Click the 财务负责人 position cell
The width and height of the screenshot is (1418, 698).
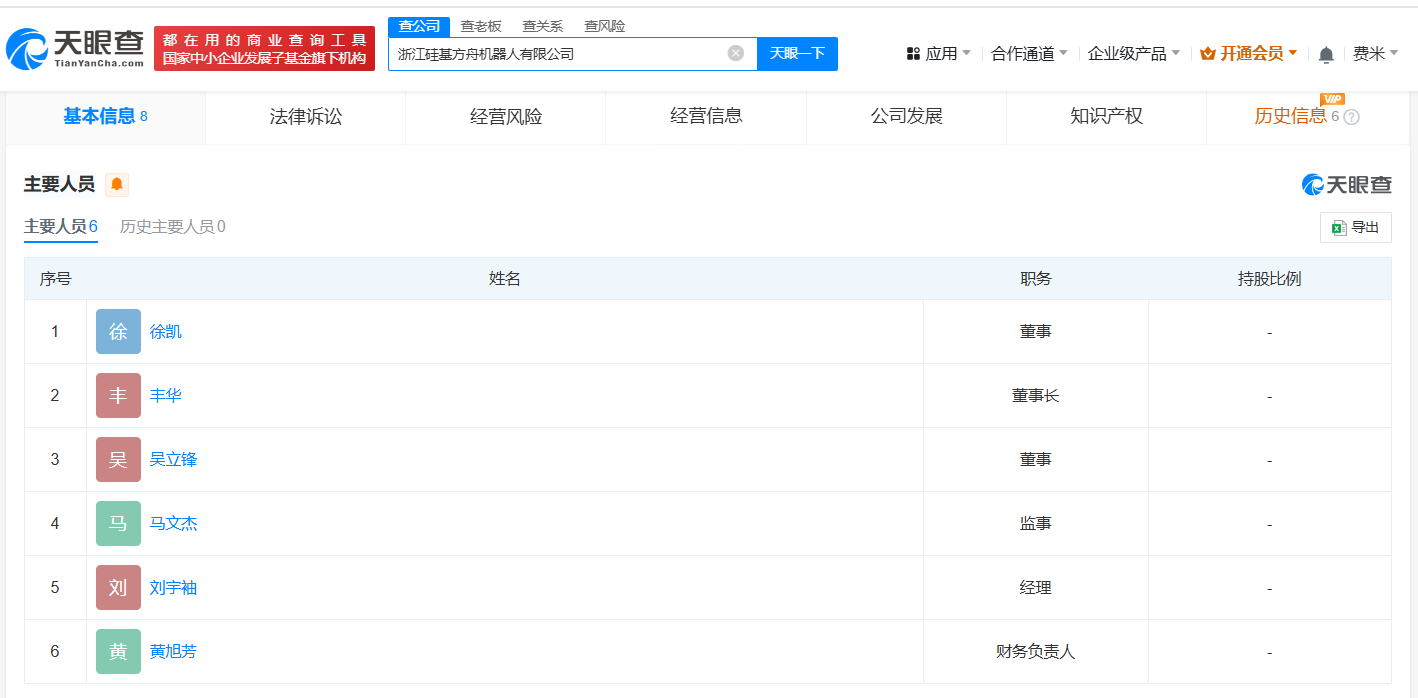pyautogui.click(x=1036, y=652)
